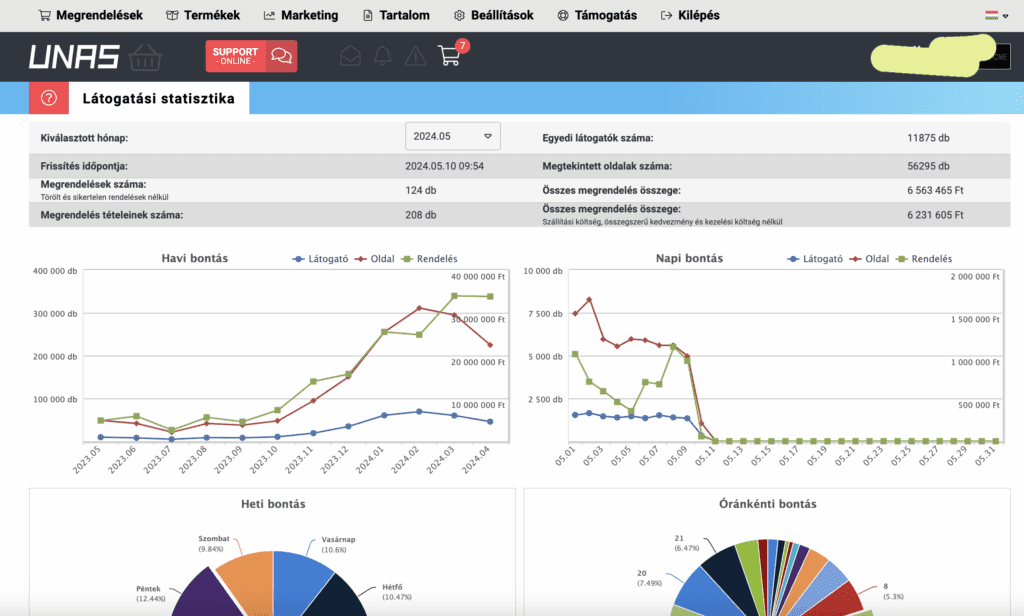Toggle Rendelés series in Napi bontás legend
The width and height of the screenshot is (1024, 616).
923,259
